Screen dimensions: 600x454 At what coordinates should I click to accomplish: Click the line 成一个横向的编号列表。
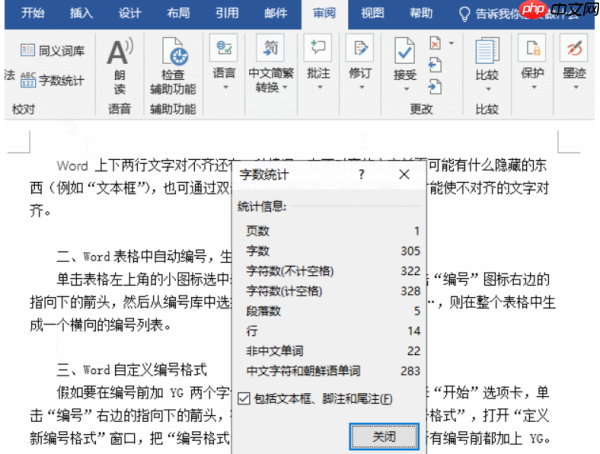(x=100, y=325)
